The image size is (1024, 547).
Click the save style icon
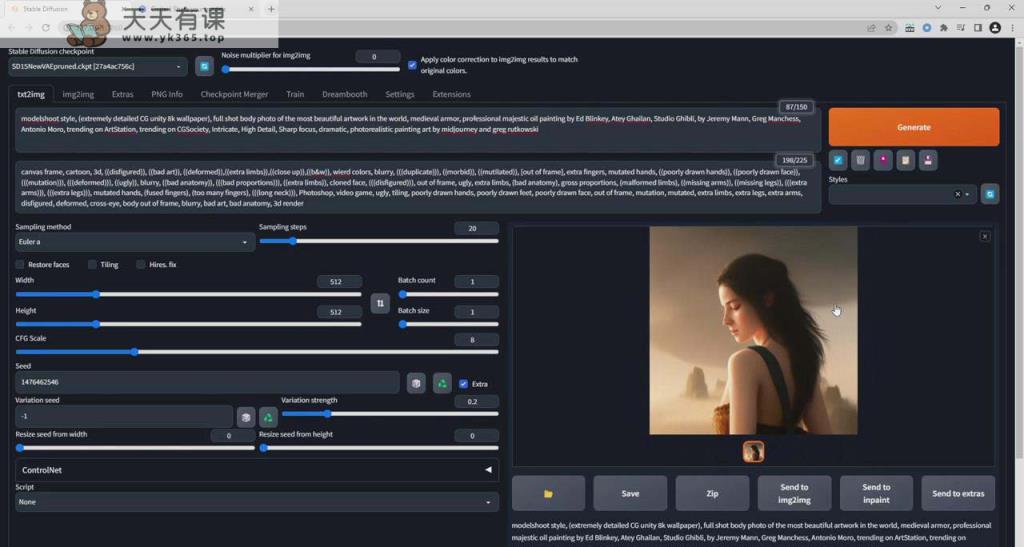(928, 160)
